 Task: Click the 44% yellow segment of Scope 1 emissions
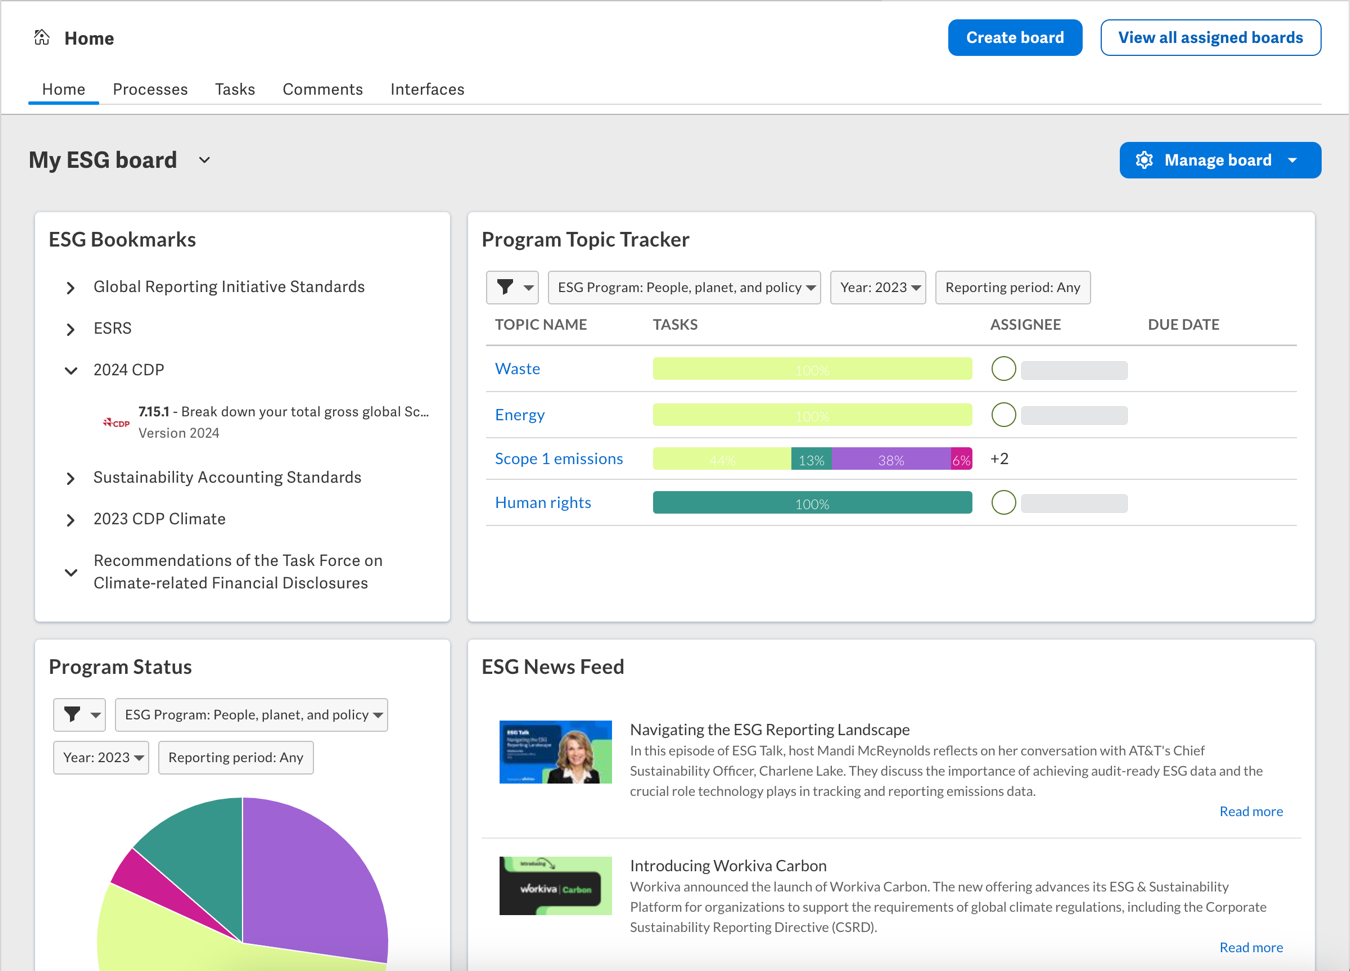click(x=722, y=459)
